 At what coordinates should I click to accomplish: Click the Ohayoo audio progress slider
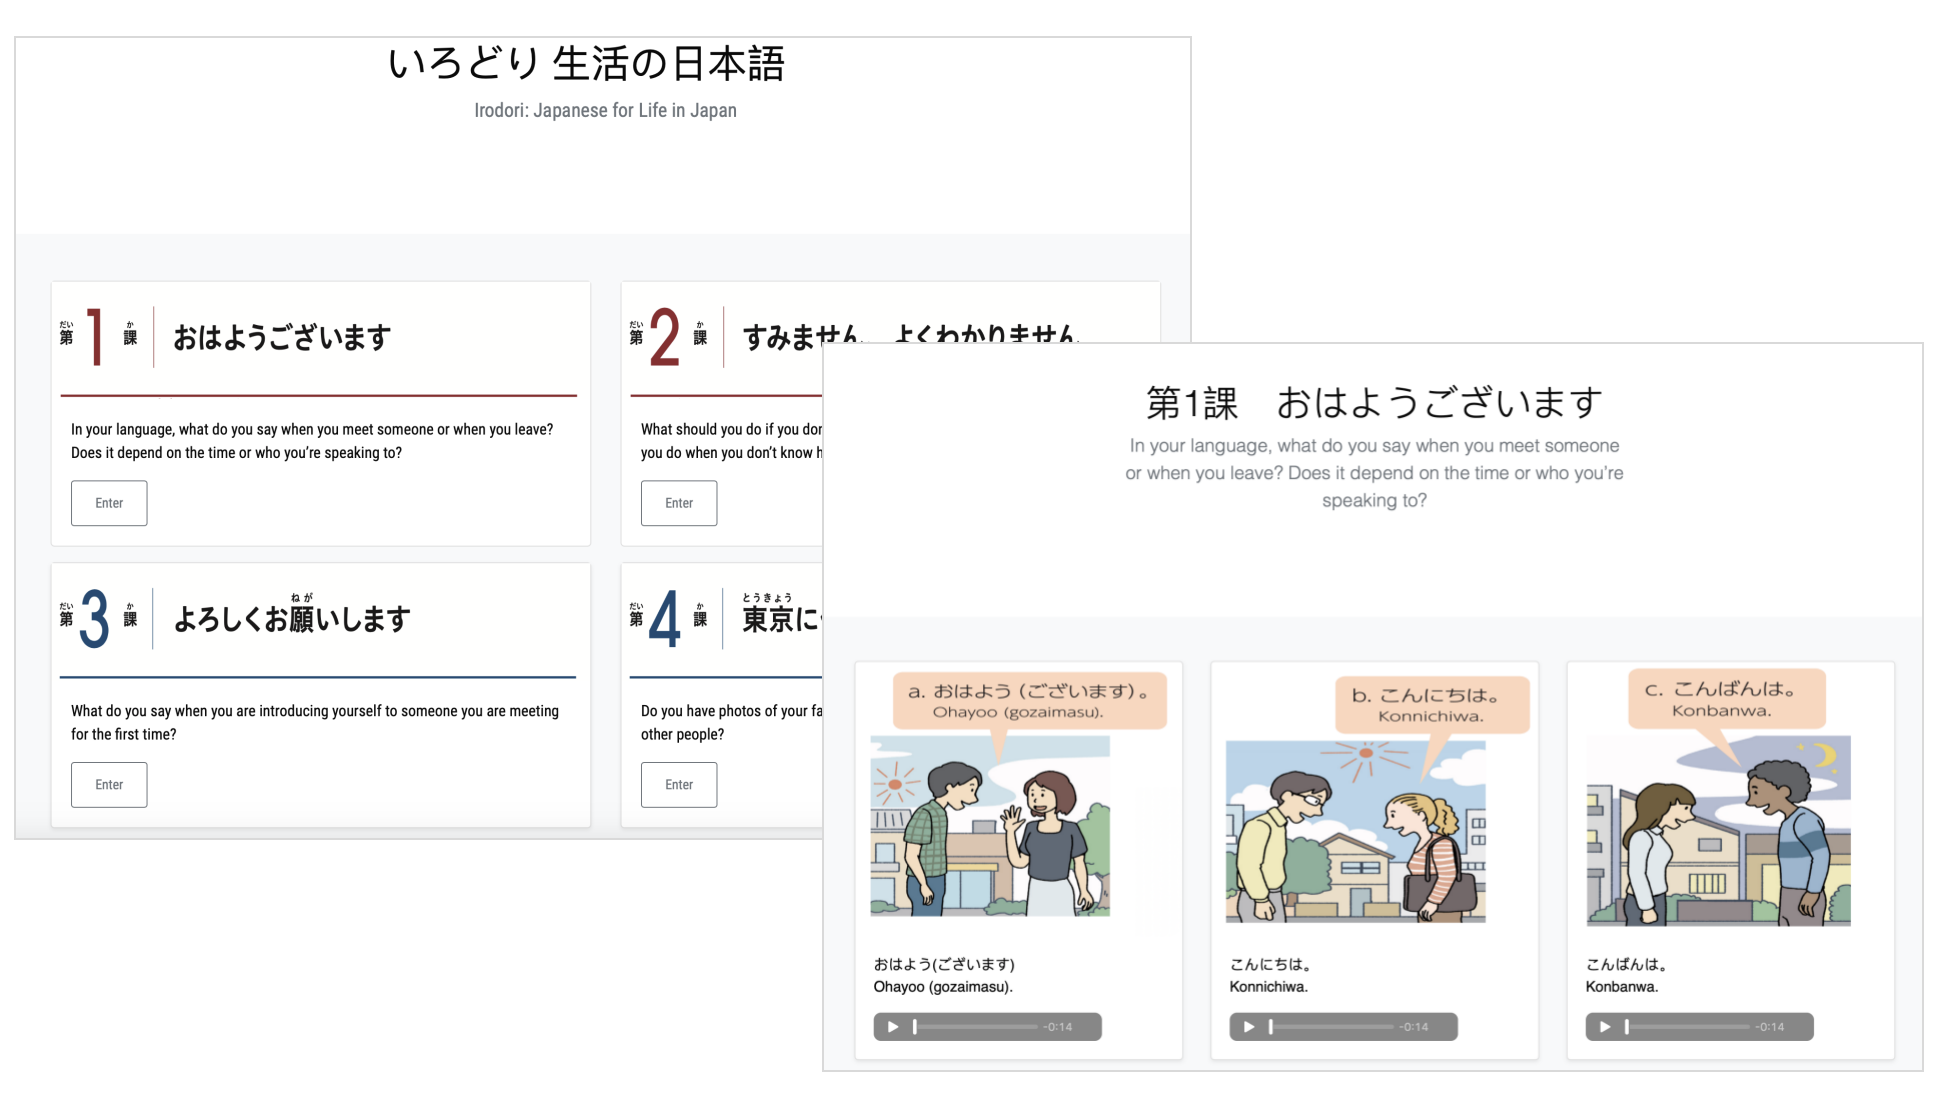(975, 1027)
